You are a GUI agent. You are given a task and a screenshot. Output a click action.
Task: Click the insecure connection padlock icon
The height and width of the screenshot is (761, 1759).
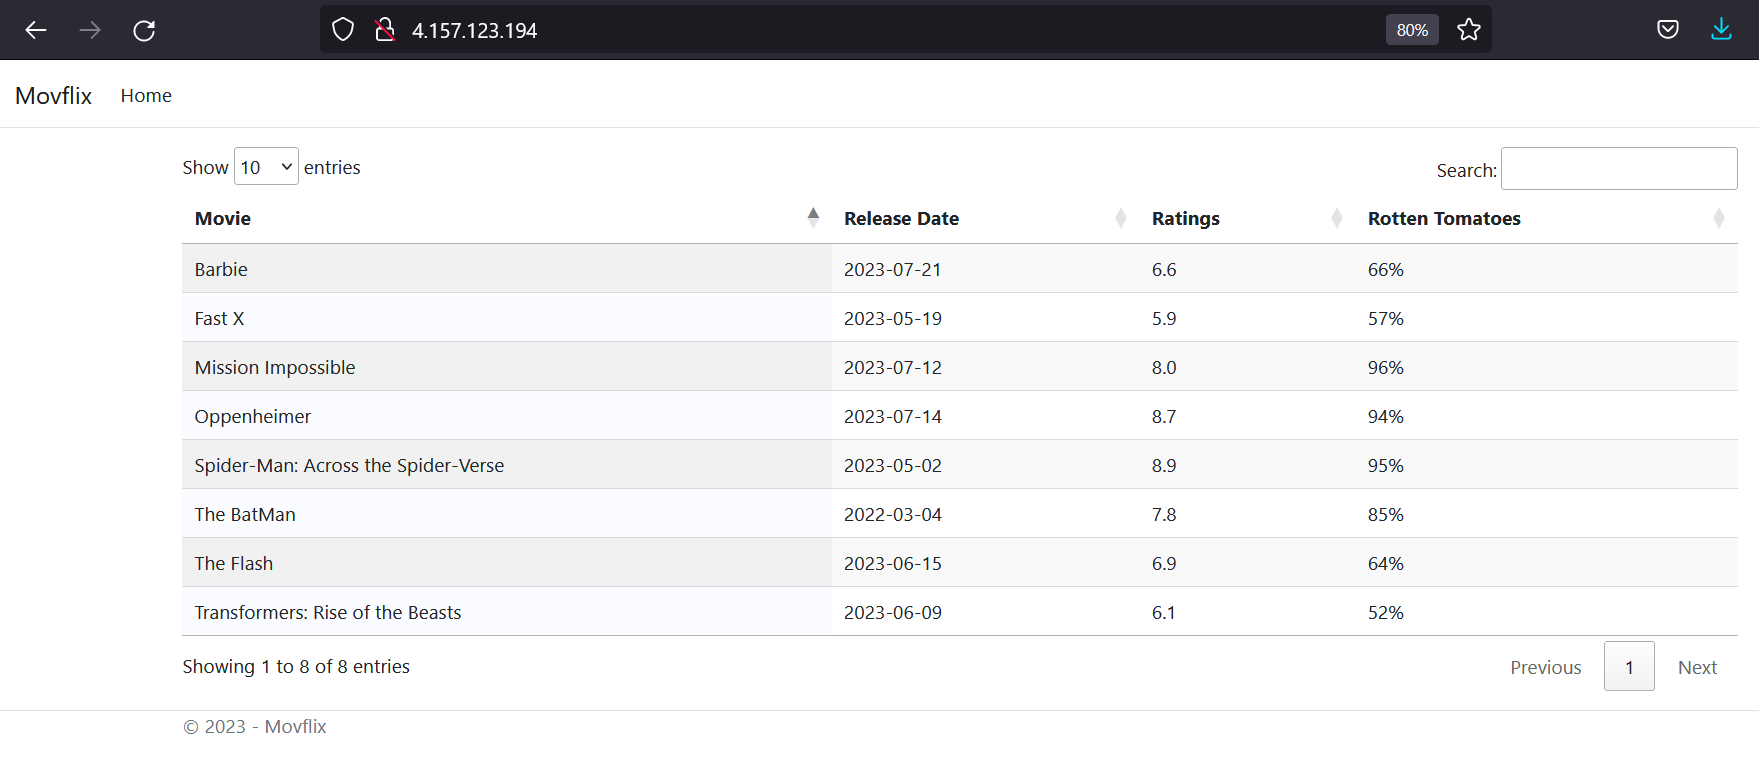(x=384, y=30)
